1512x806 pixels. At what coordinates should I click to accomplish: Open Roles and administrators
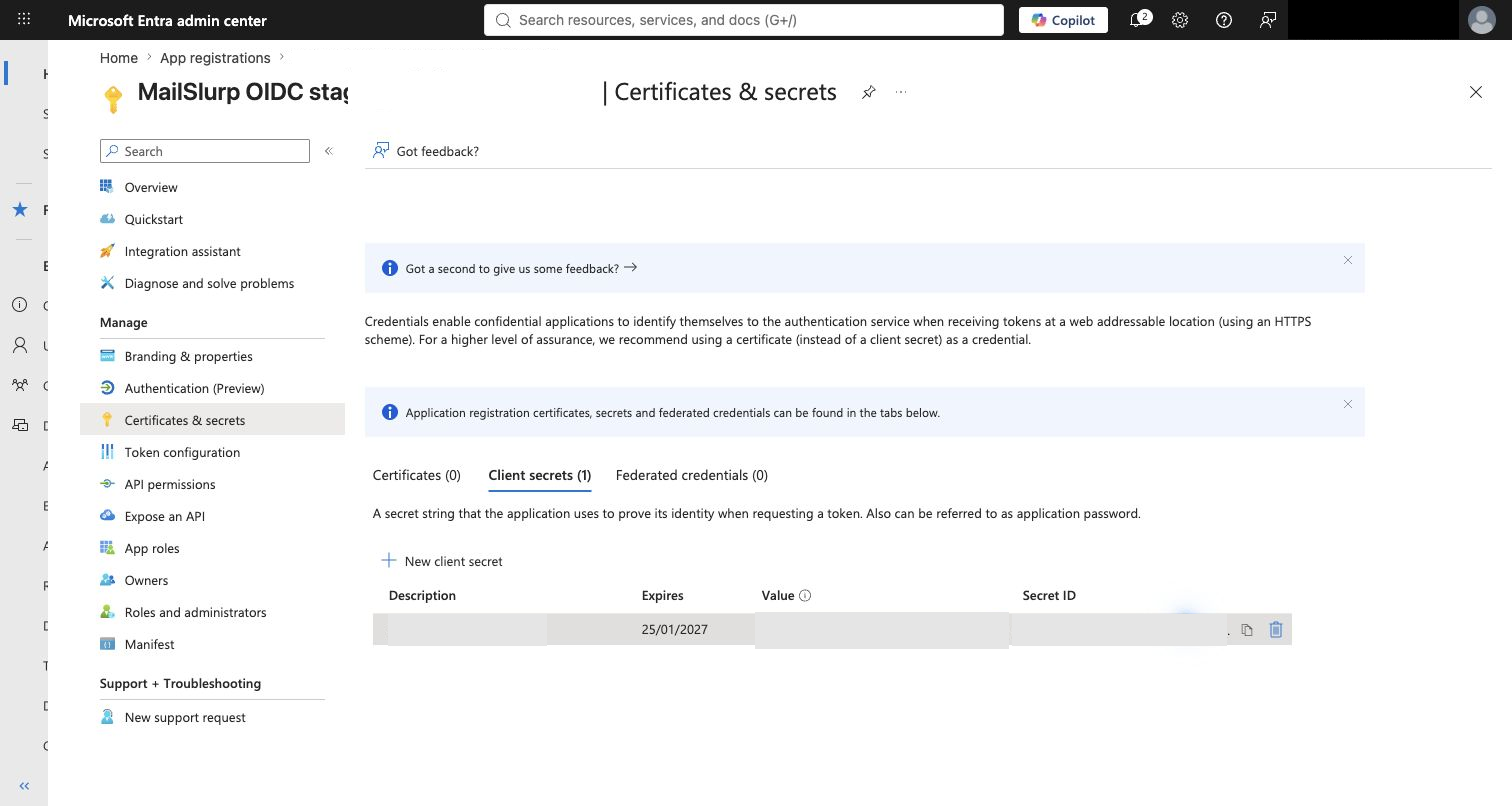195,612
